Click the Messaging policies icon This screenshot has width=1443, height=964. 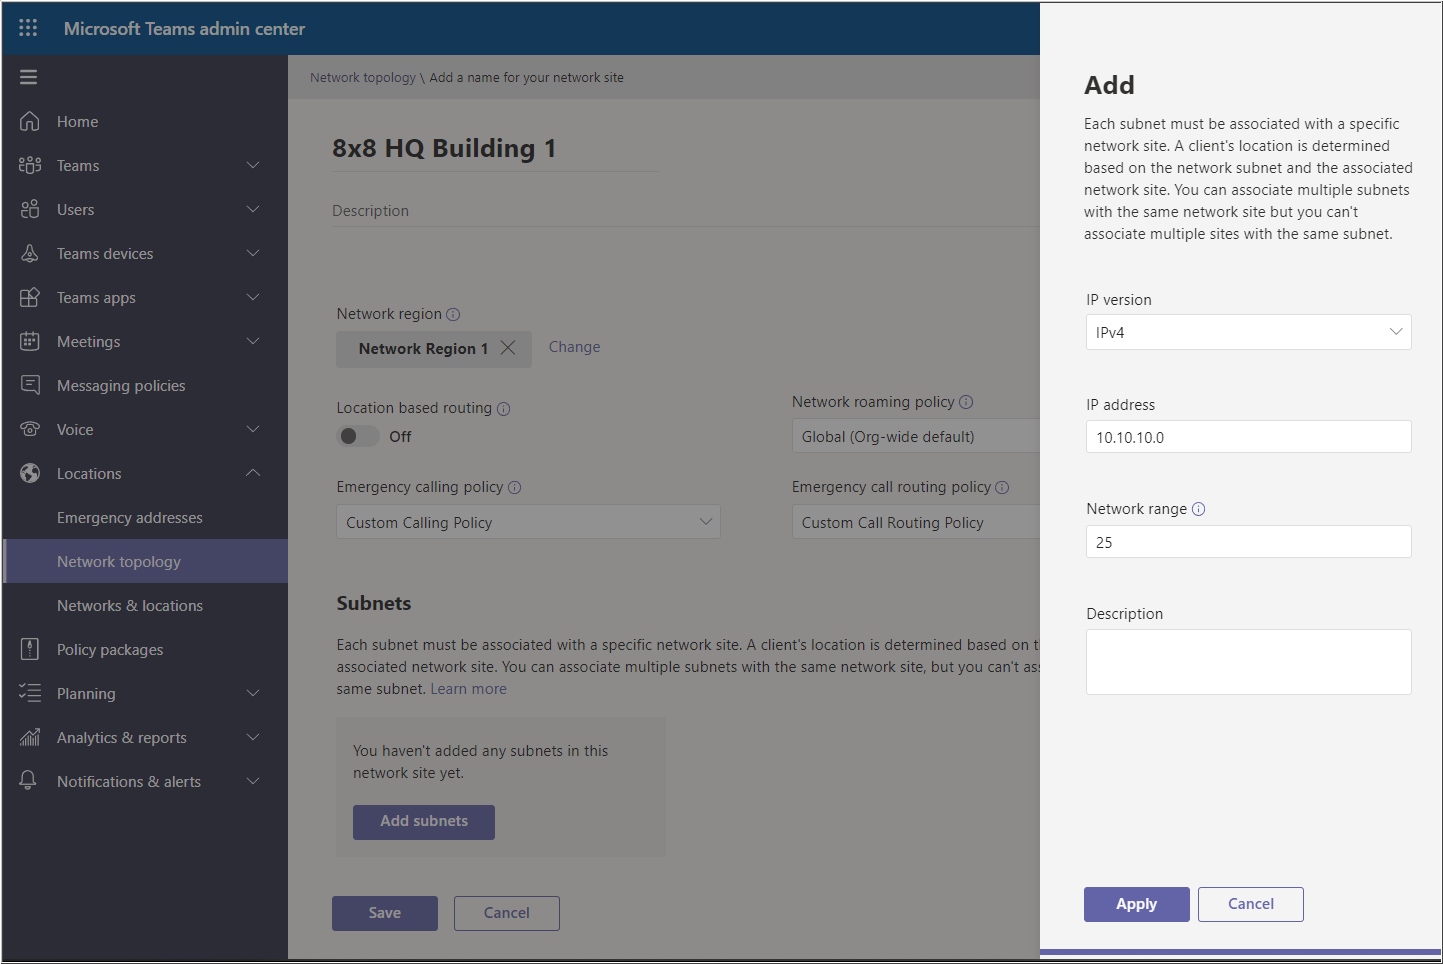click(30, 385)
